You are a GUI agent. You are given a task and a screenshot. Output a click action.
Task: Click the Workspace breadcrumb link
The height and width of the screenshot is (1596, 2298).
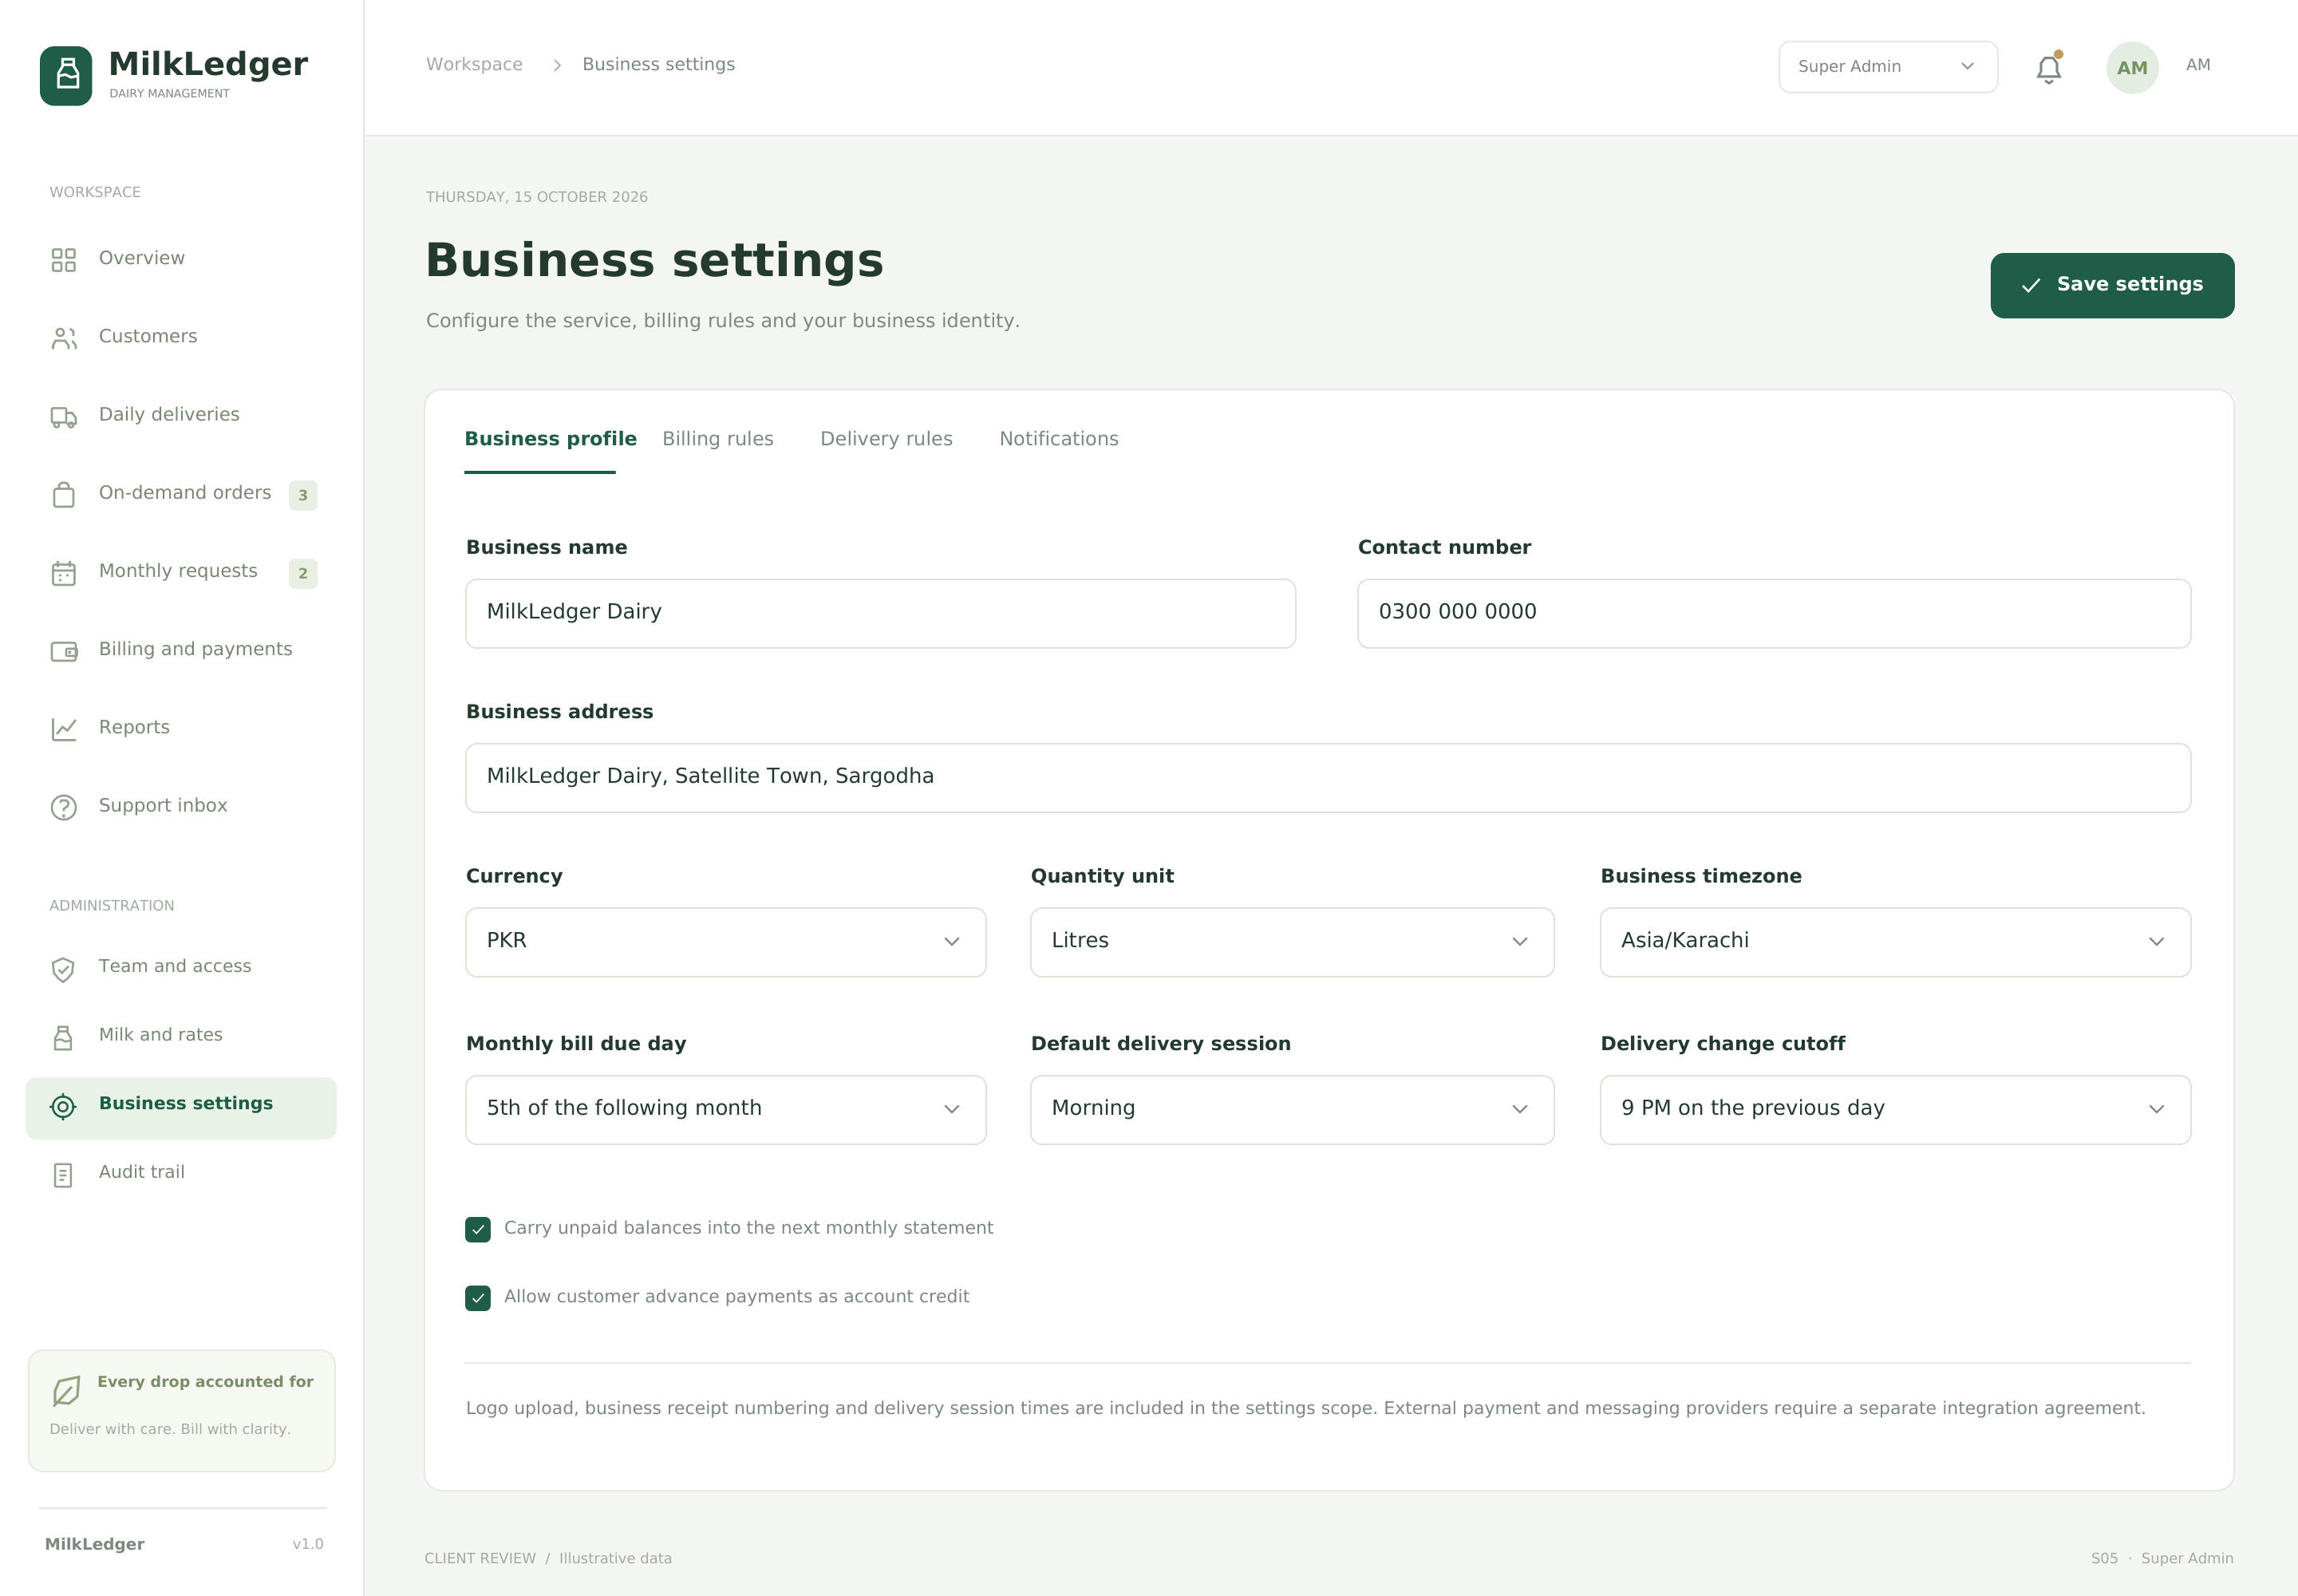[474, 64]
